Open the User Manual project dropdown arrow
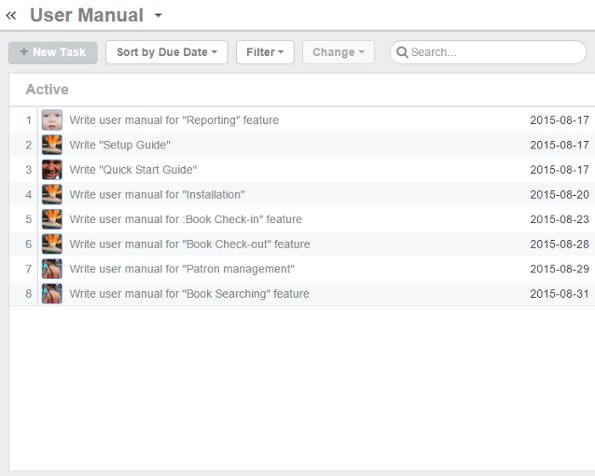Viewport: 595px width, 476px height. pos(158,16)
